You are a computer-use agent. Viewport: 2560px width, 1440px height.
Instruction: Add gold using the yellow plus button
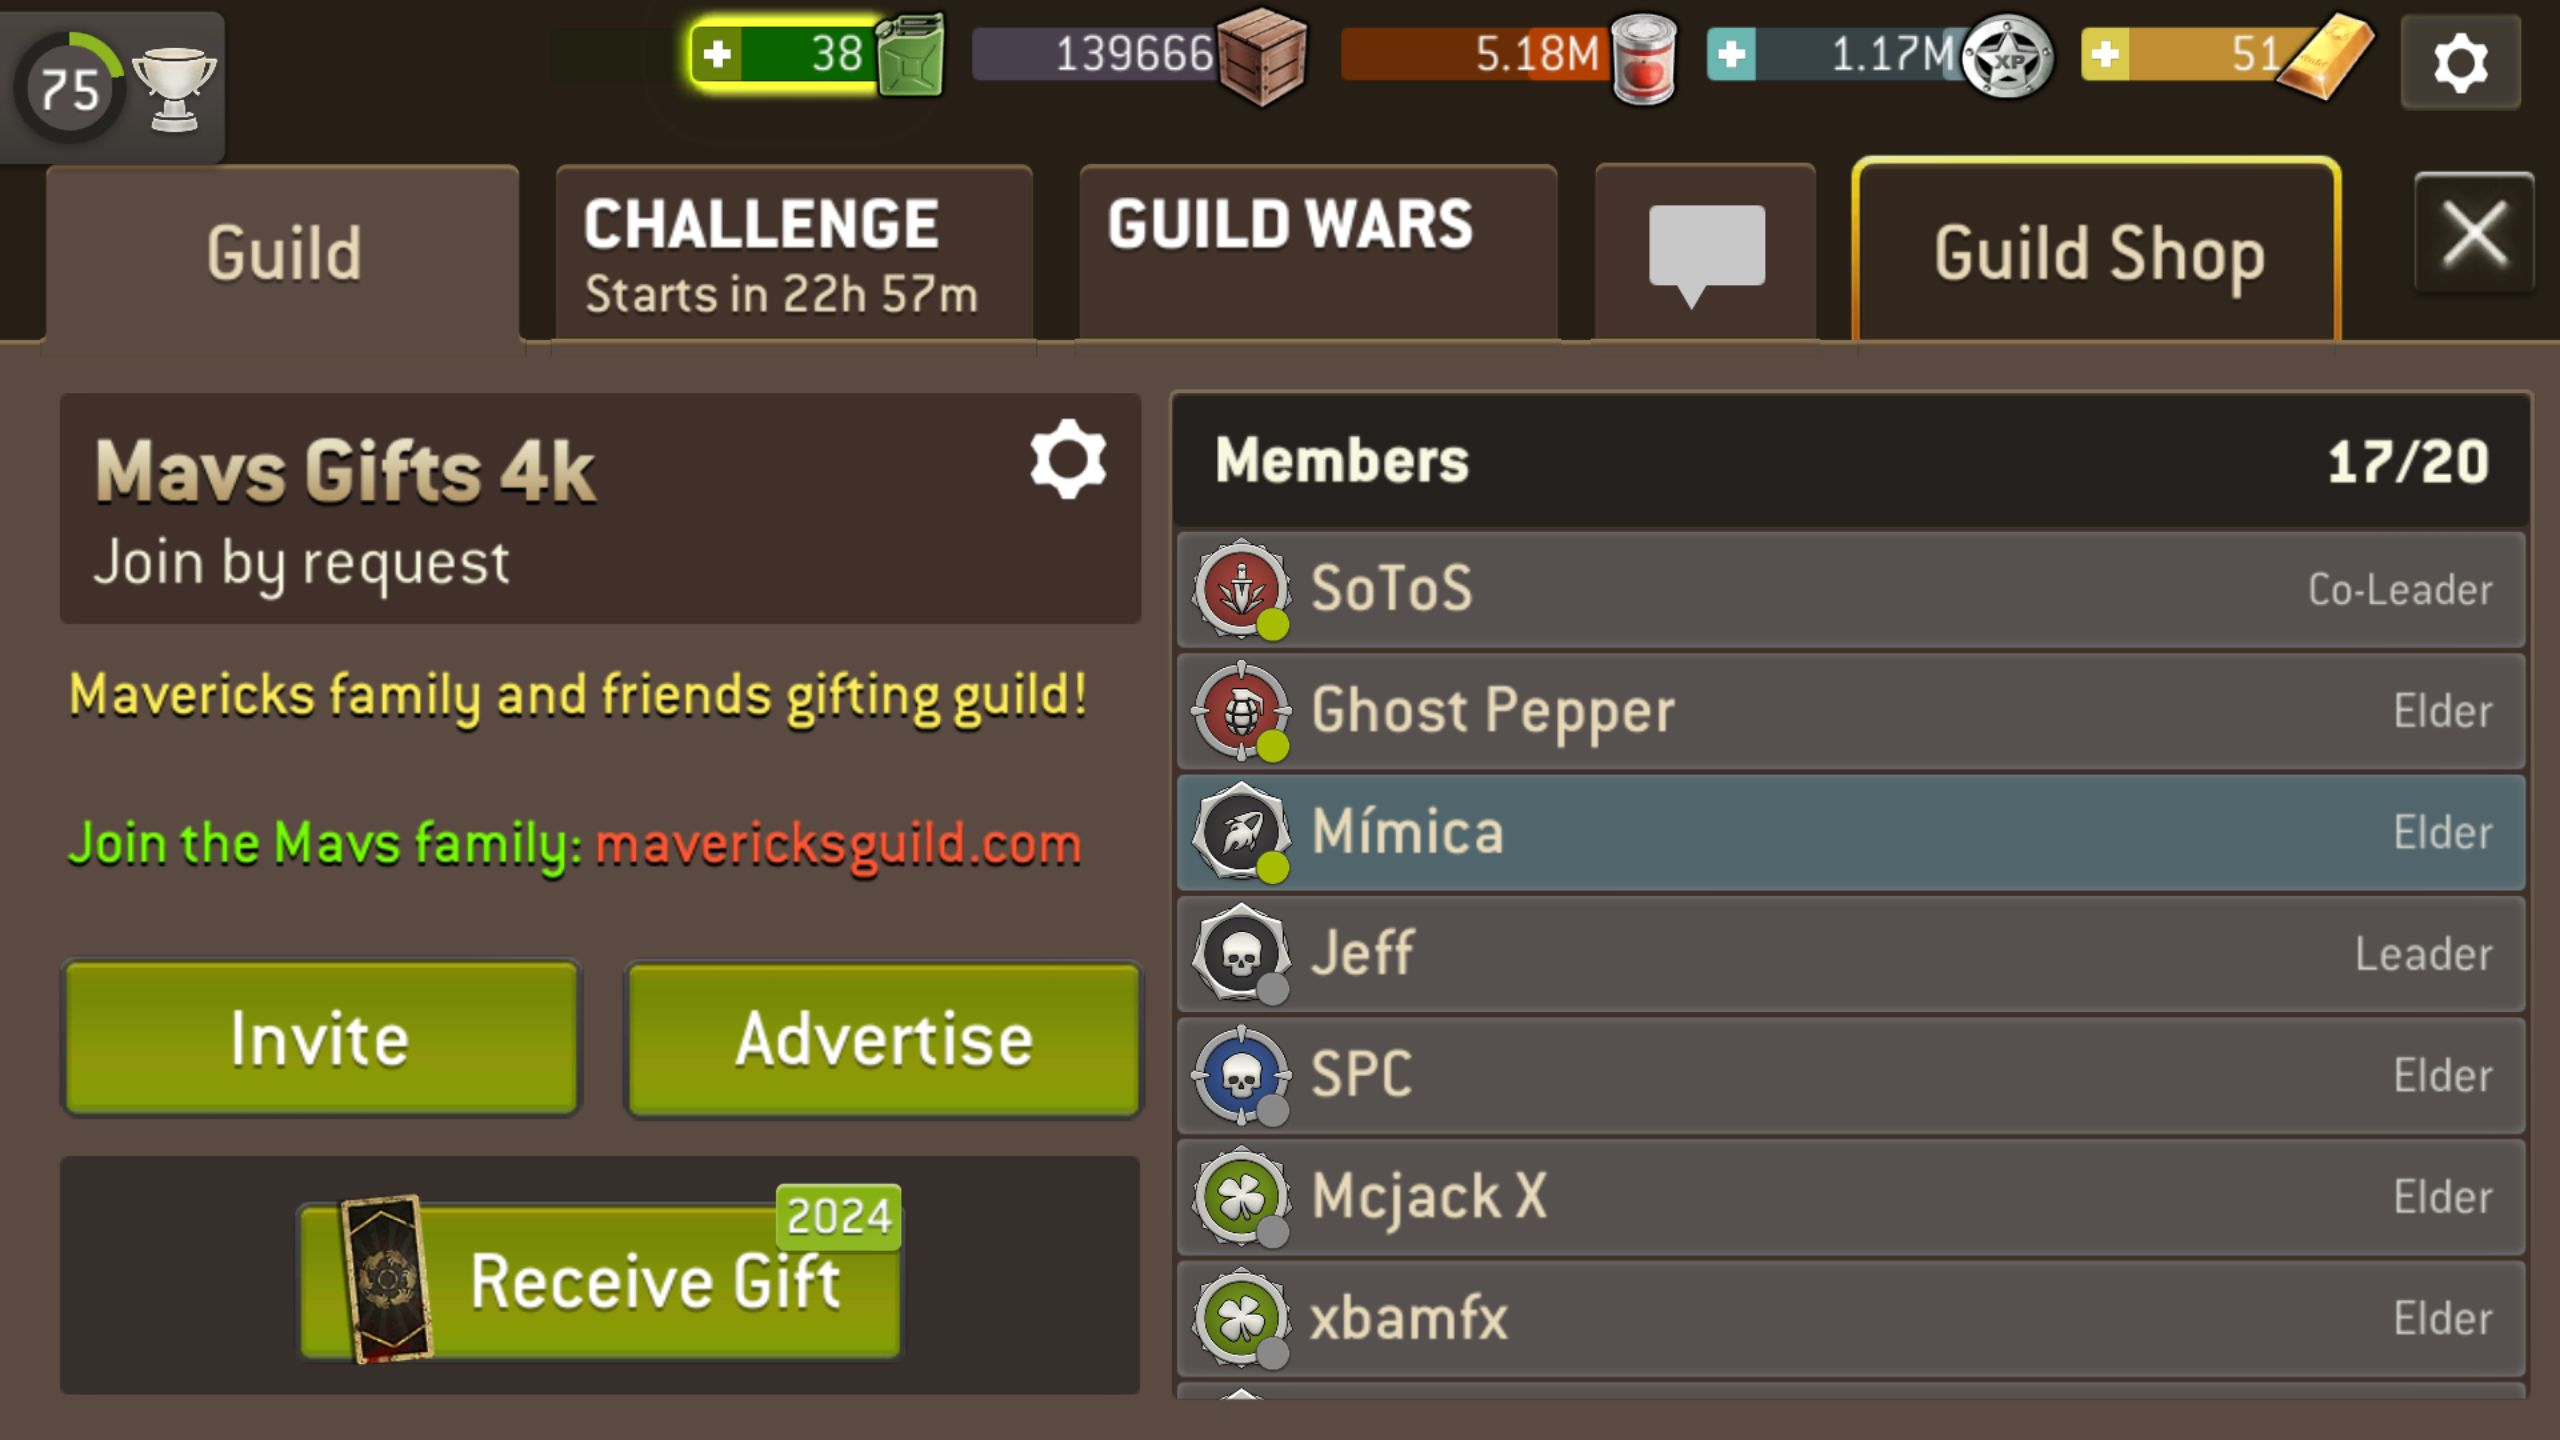pyautogui.click(x=2105, y=54)
